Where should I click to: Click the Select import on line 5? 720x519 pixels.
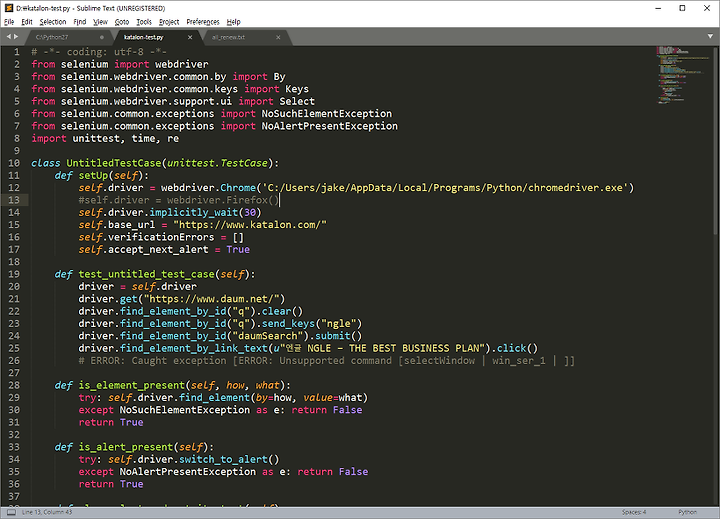pyautogui.click(x=297, y=102)
